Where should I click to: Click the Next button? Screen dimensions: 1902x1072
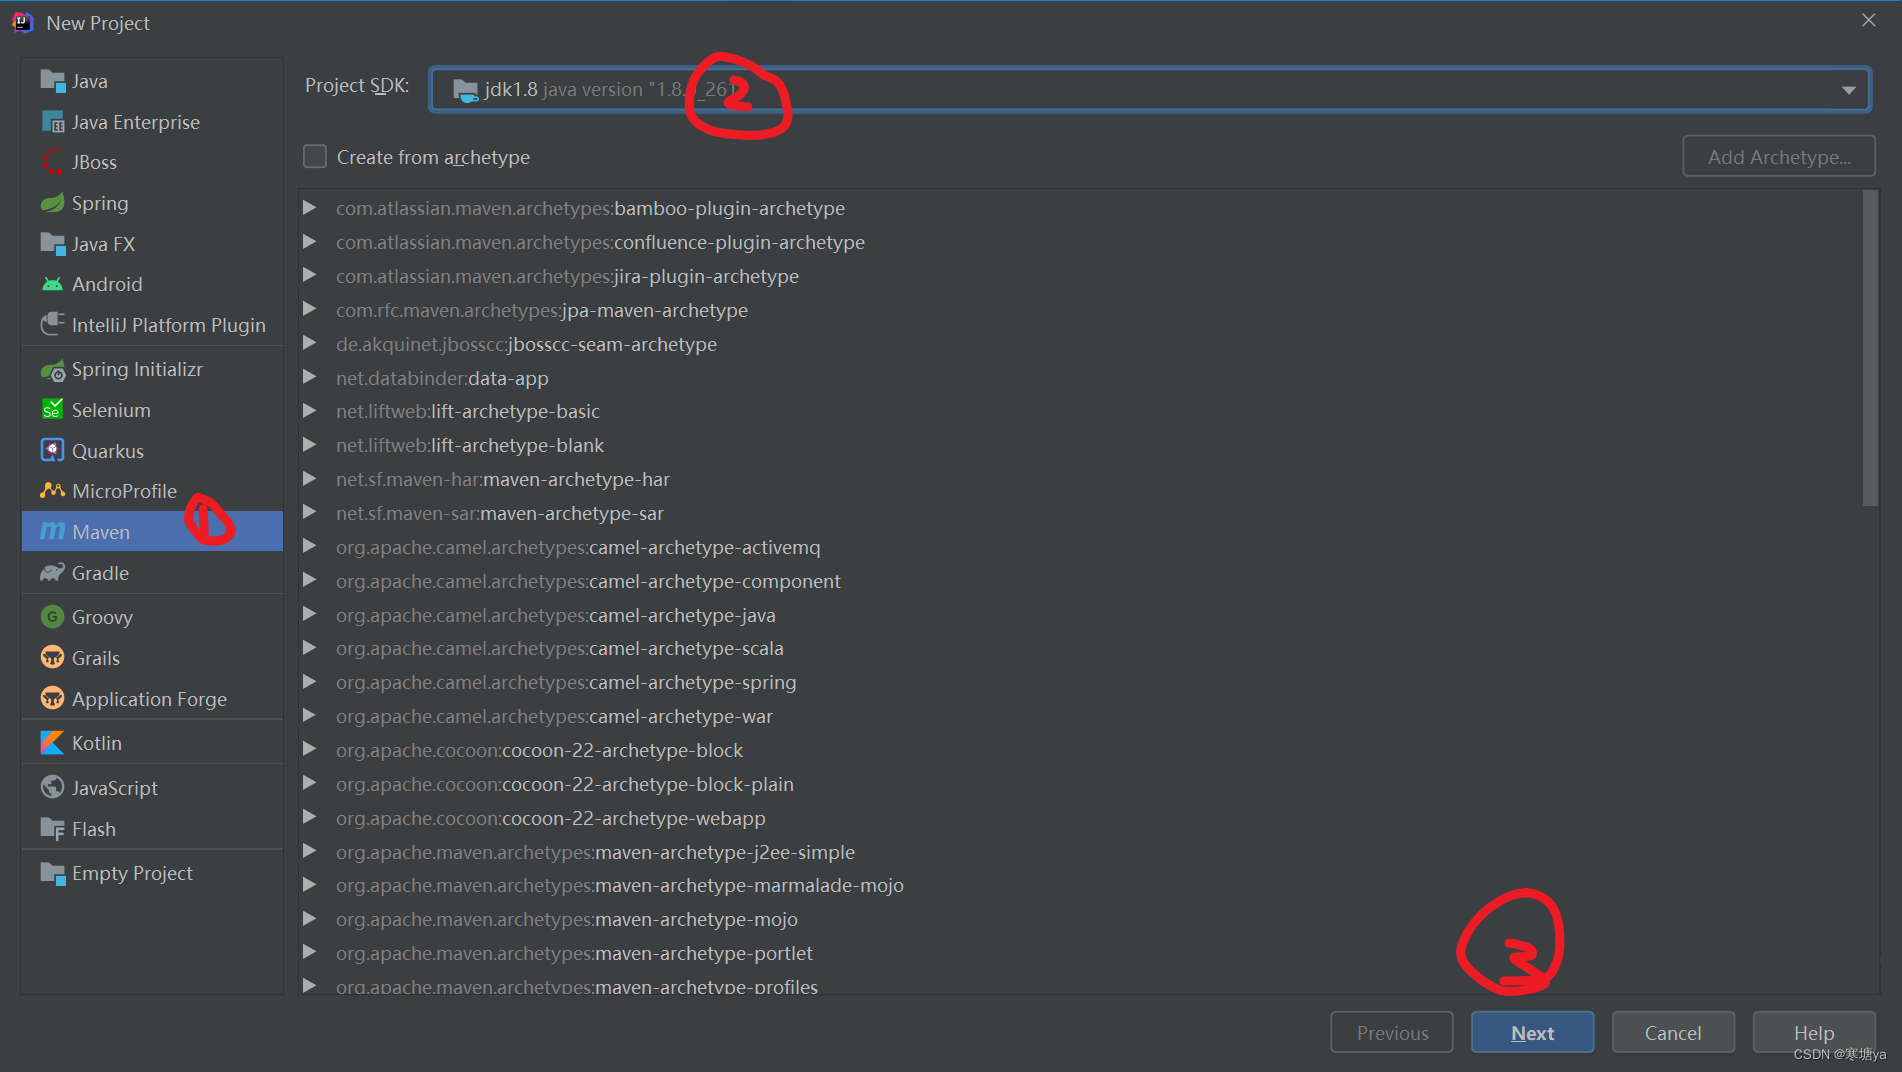click(x=1532, y=1033)
